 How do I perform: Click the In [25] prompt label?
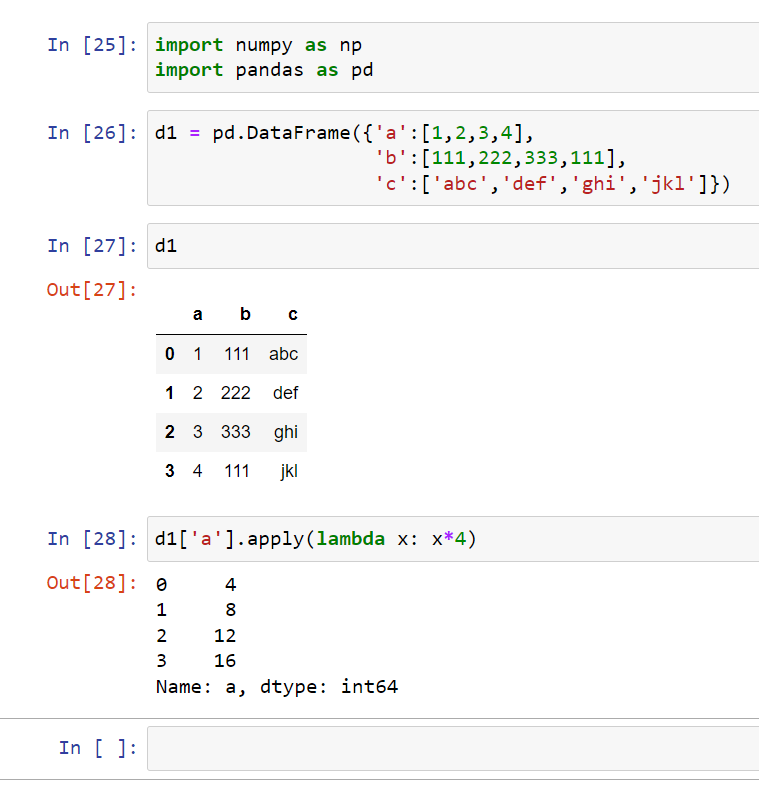click(x=92, y=45)
